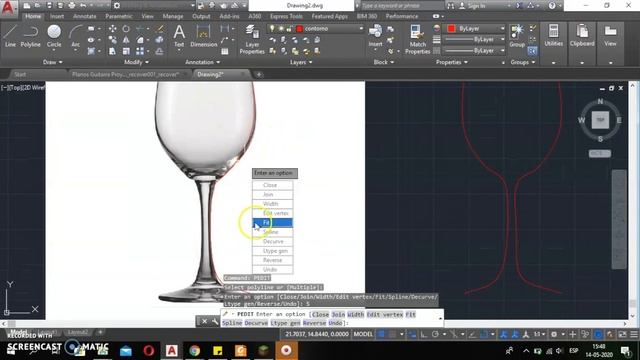Click the Rotate tool in Modify panel

click(x=126, y=29)
